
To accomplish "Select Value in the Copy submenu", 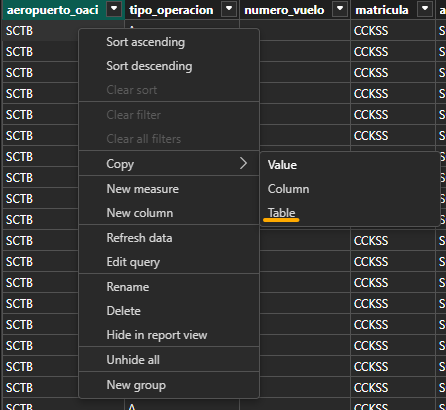I will point(350,165).
